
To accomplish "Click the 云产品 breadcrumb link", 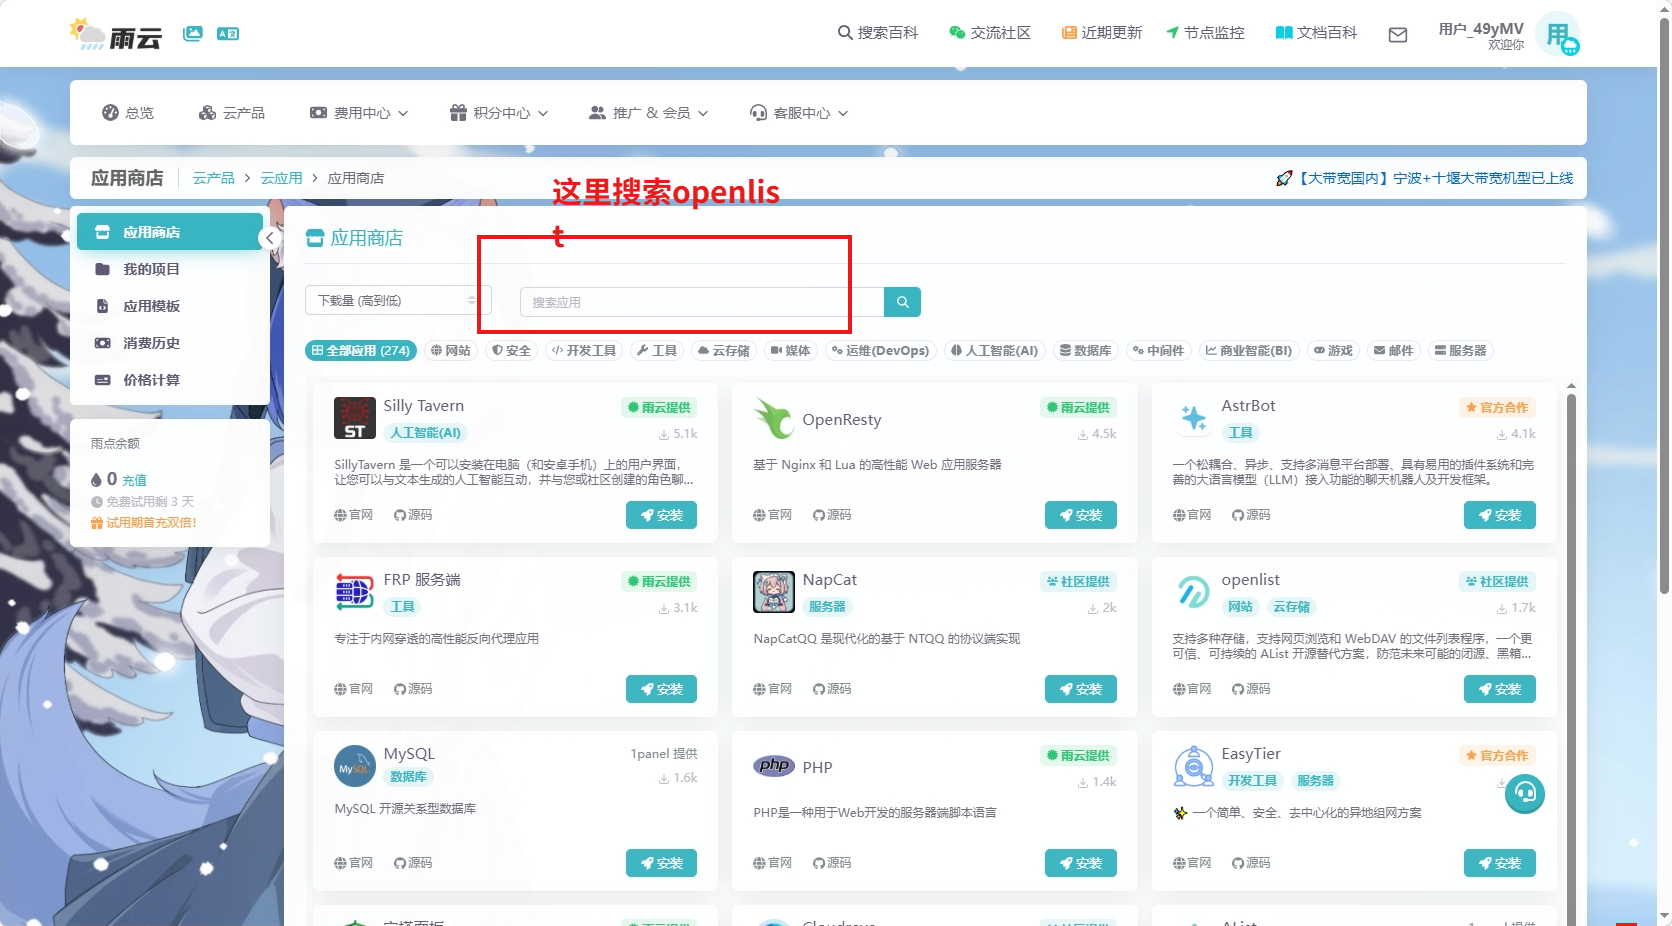I will point(213,178).
